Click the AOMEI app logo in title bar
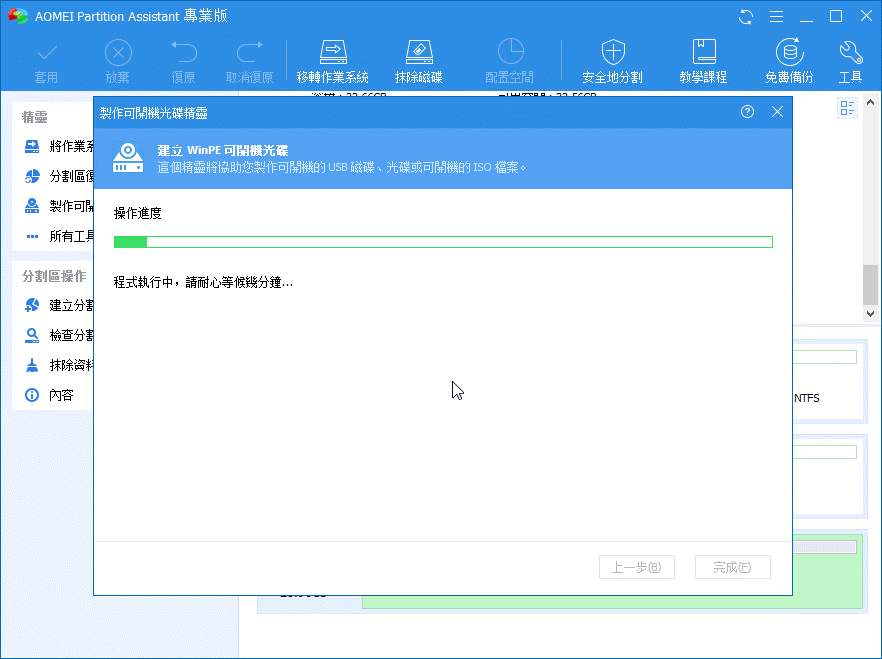882x659 pixels. (17, 16)
